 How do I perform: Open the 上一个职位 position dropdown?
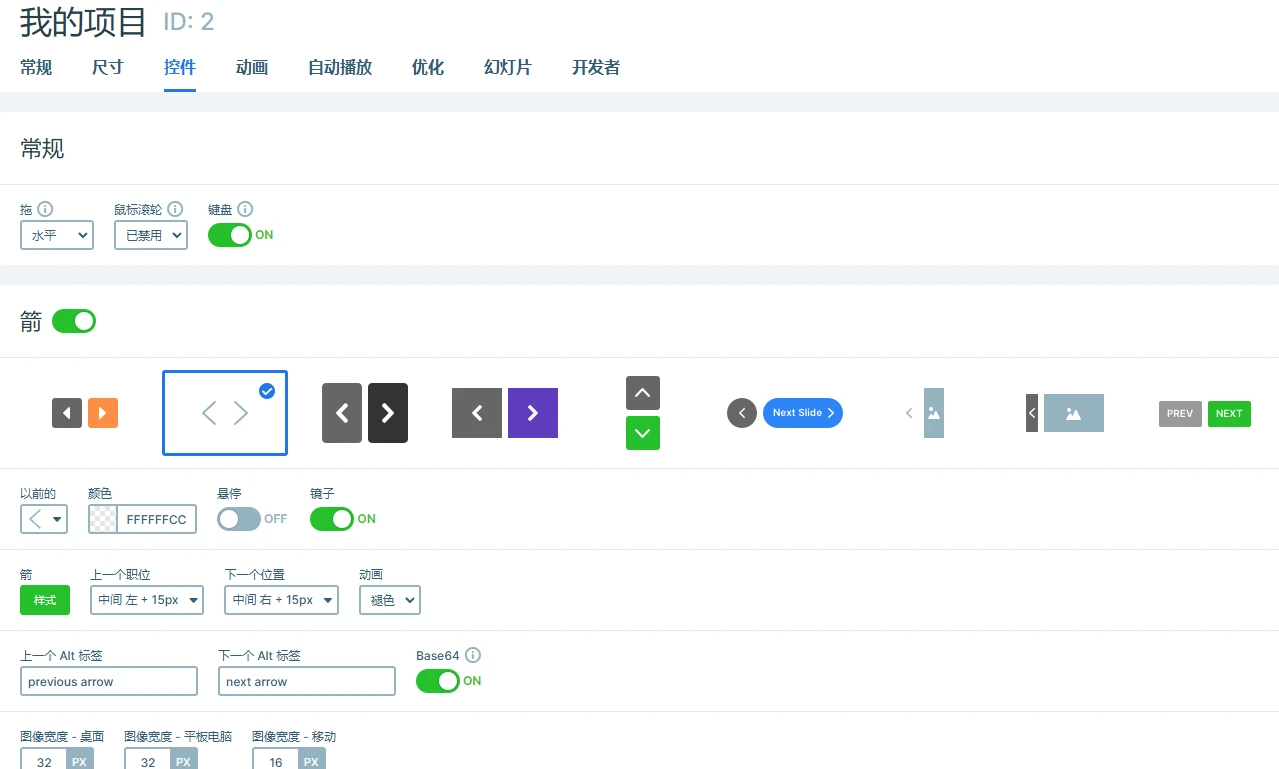tap(146, 600)
